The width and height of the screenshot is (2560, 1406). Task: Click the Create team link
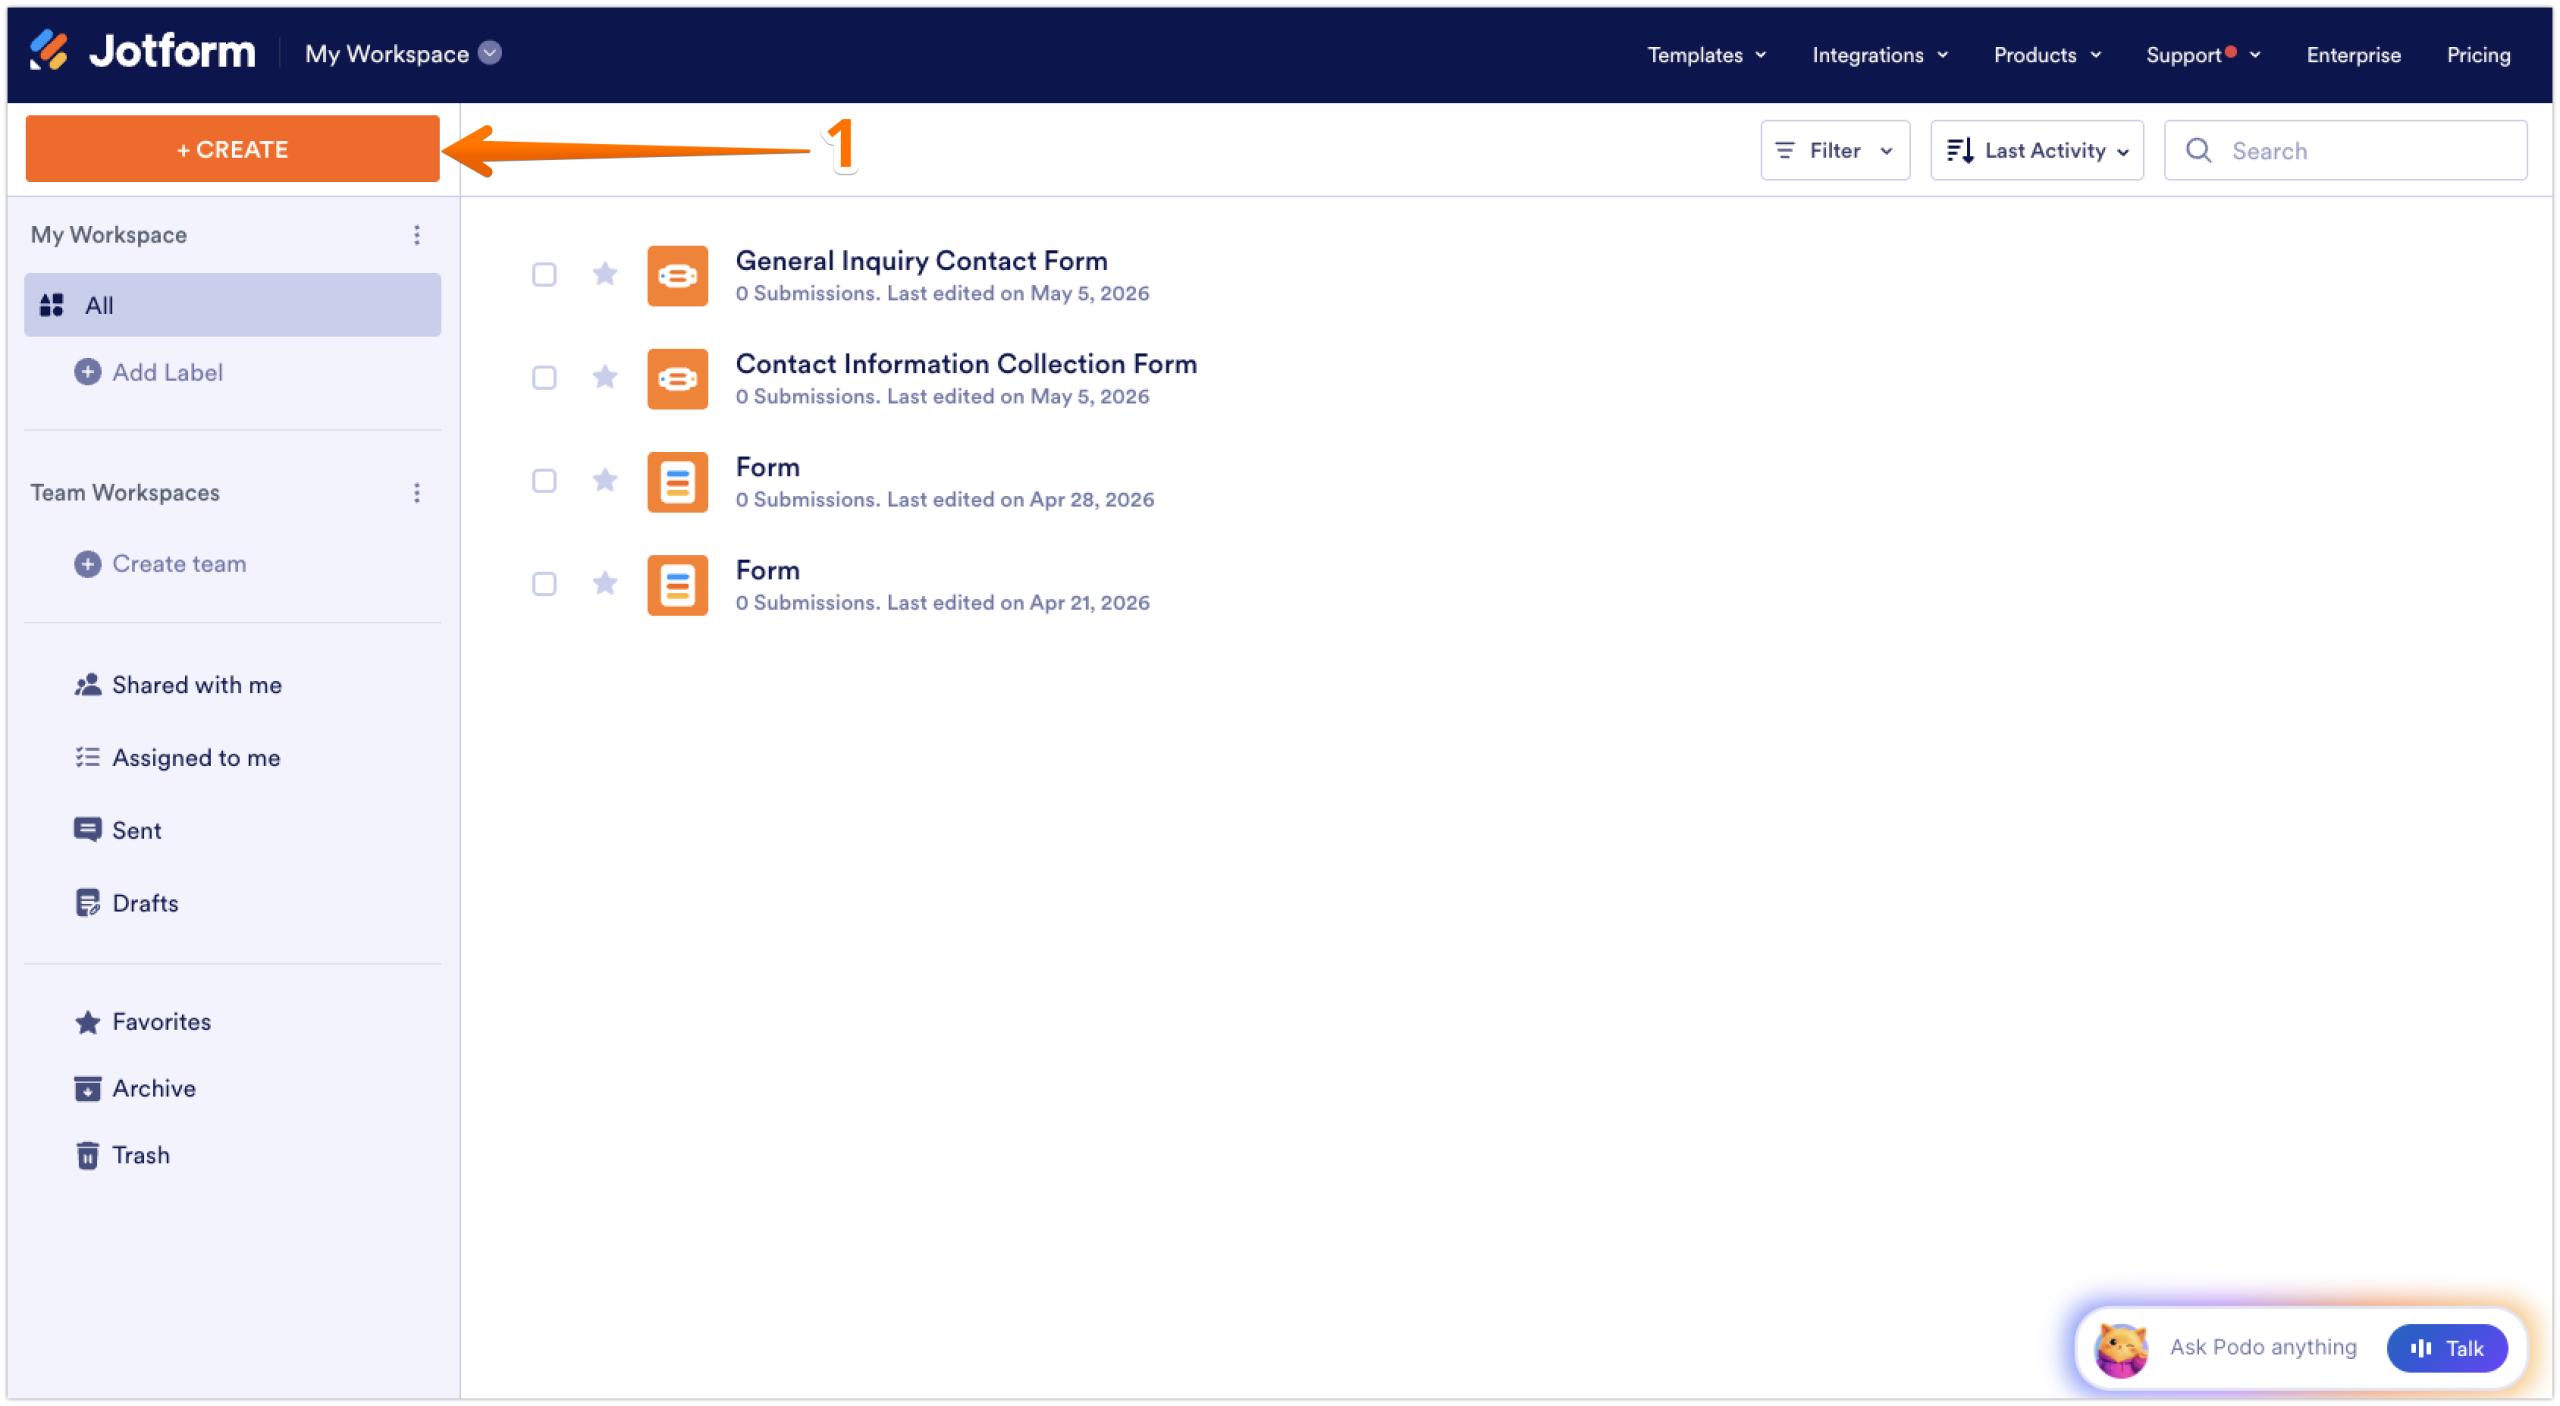[x=179, y=564]
